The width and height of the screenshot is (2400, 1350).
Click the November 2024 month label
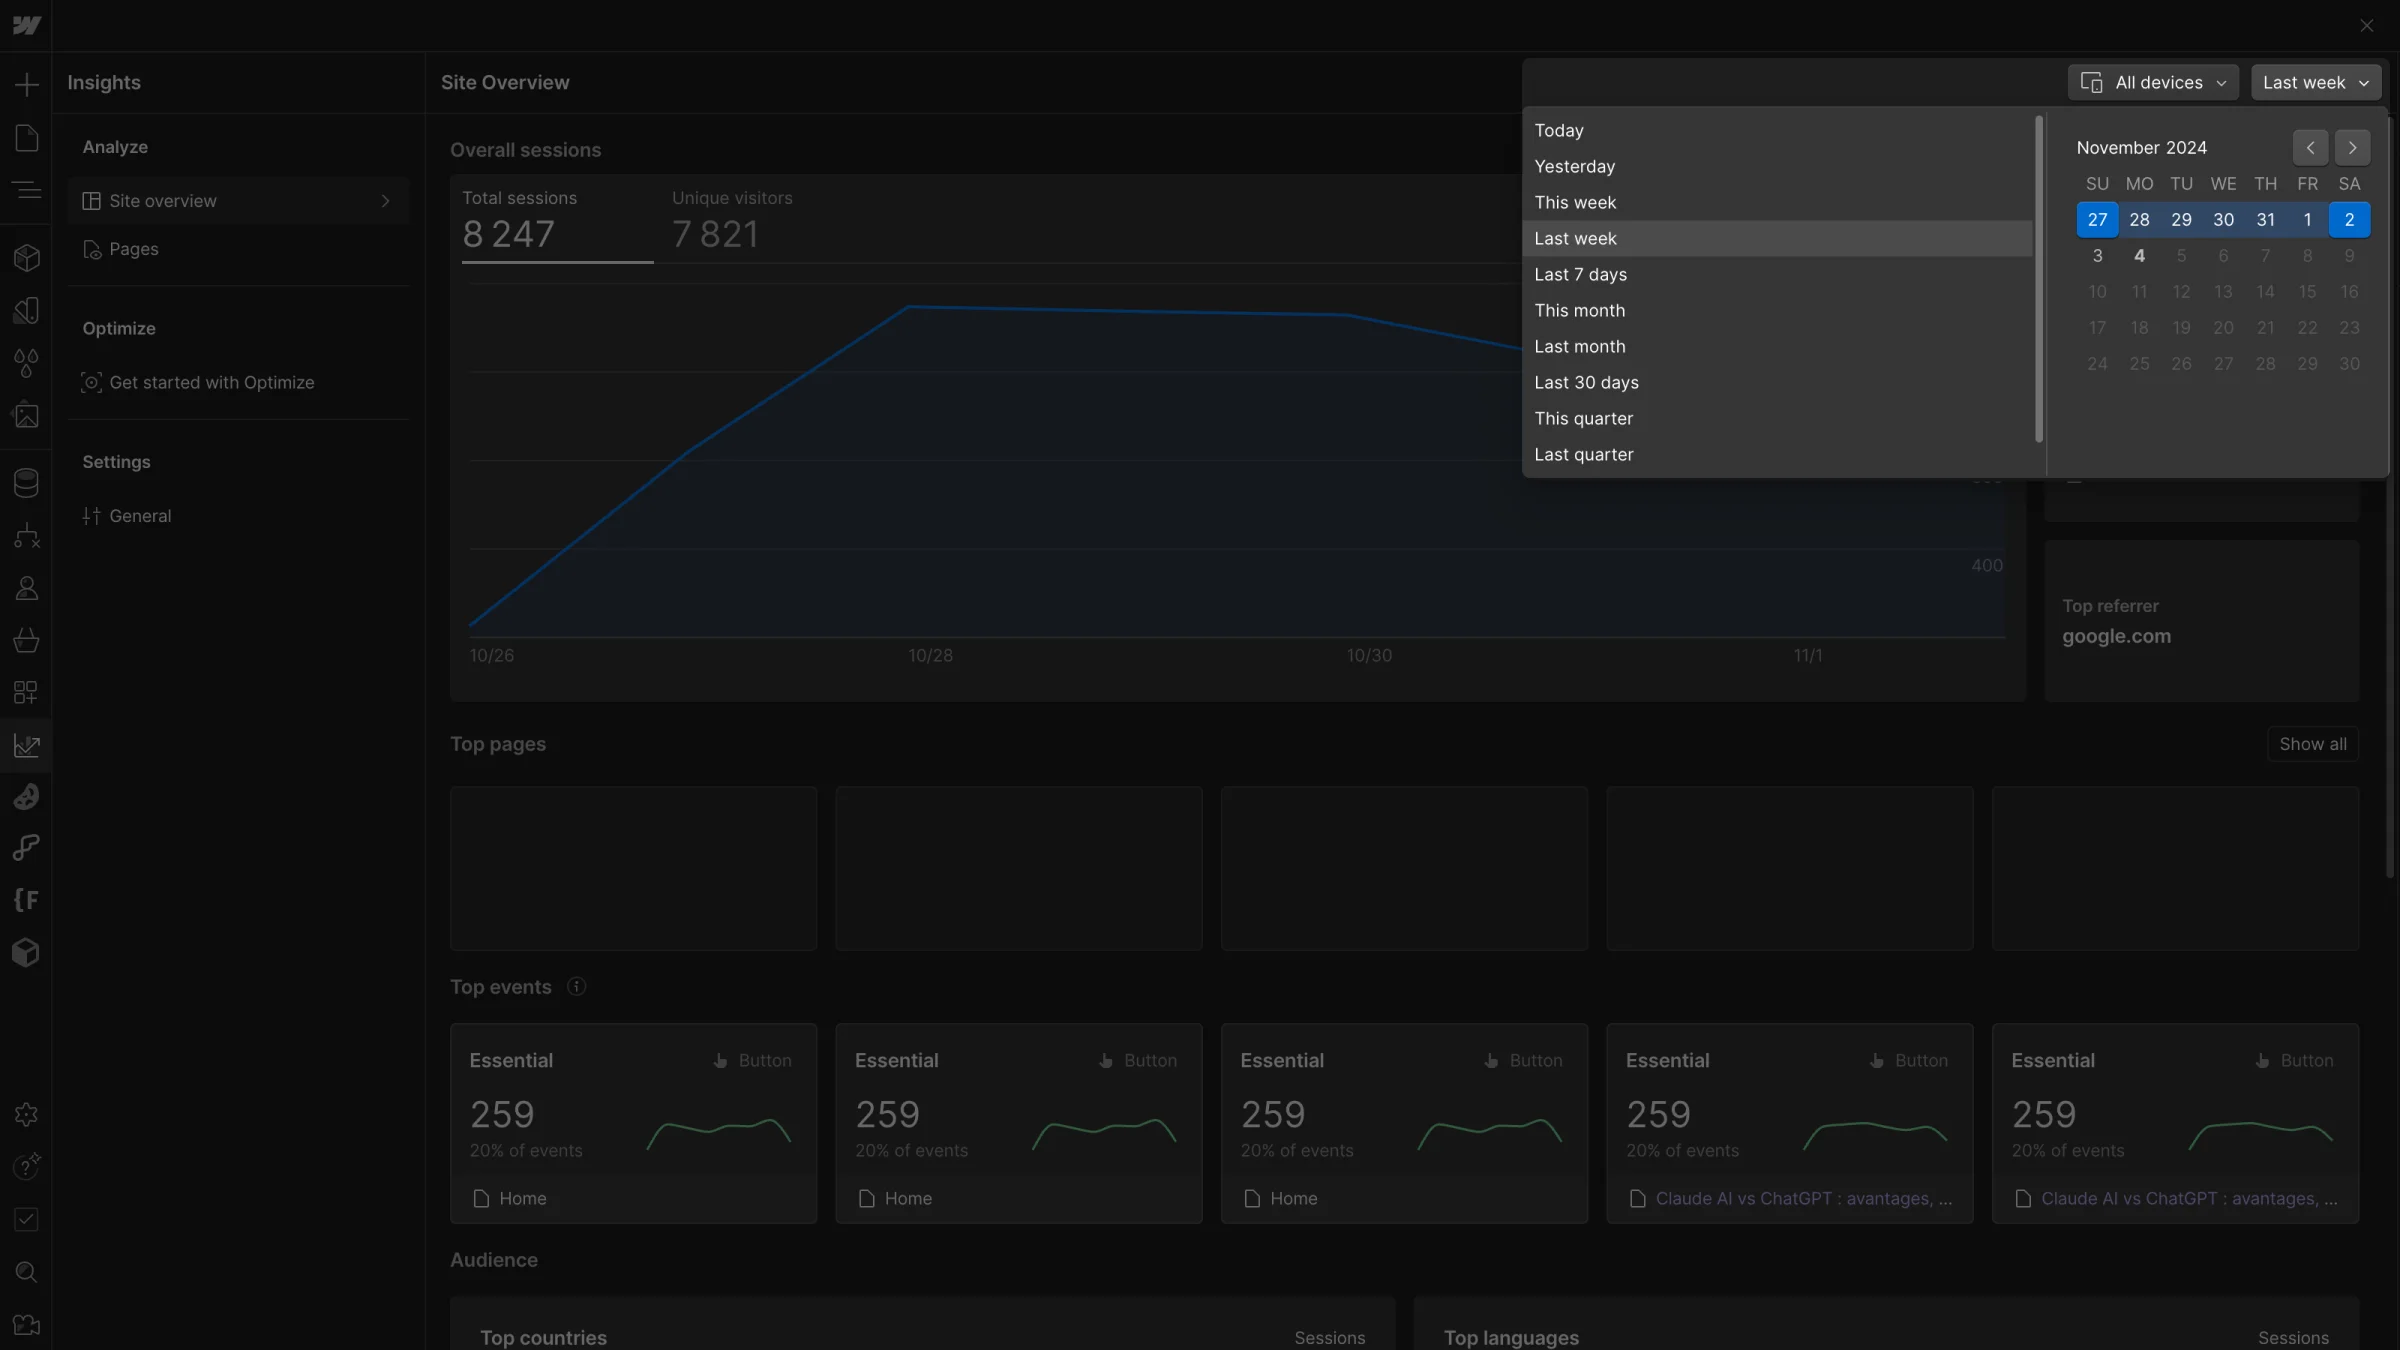click(2141, 148)
